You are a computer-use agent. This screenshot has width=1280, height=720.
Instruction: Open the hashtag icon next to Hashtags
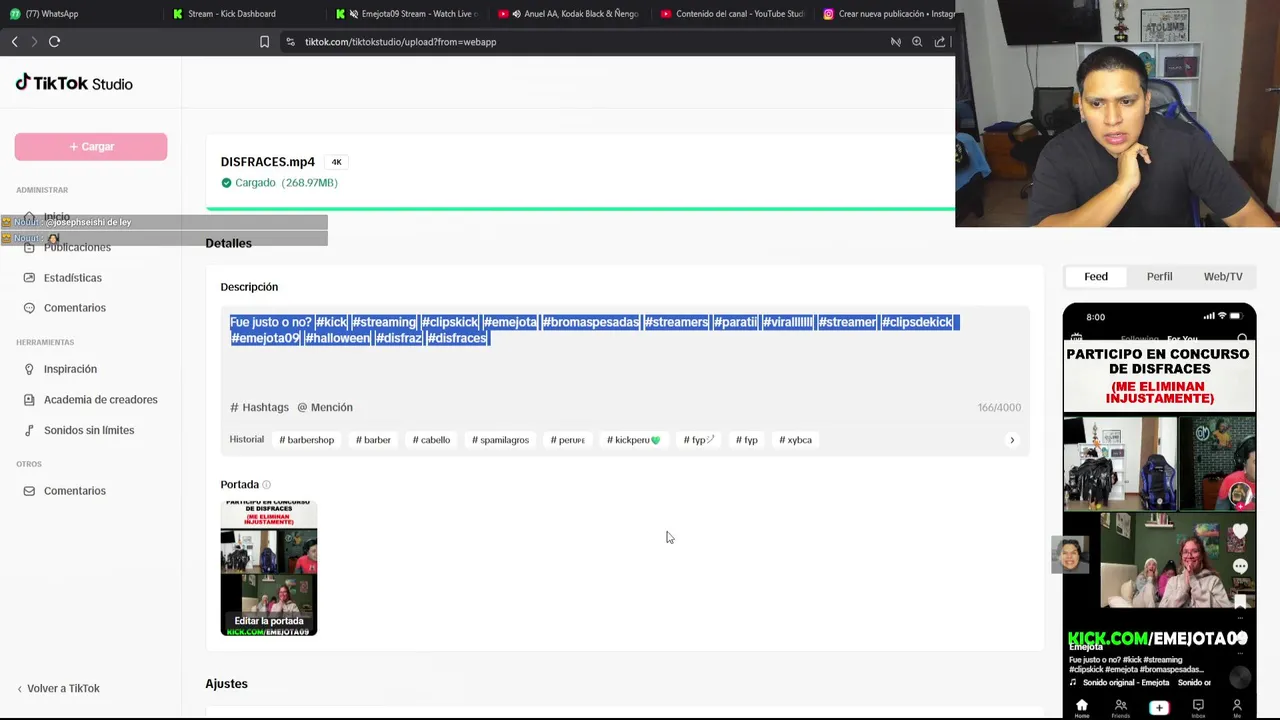(234, 408)
